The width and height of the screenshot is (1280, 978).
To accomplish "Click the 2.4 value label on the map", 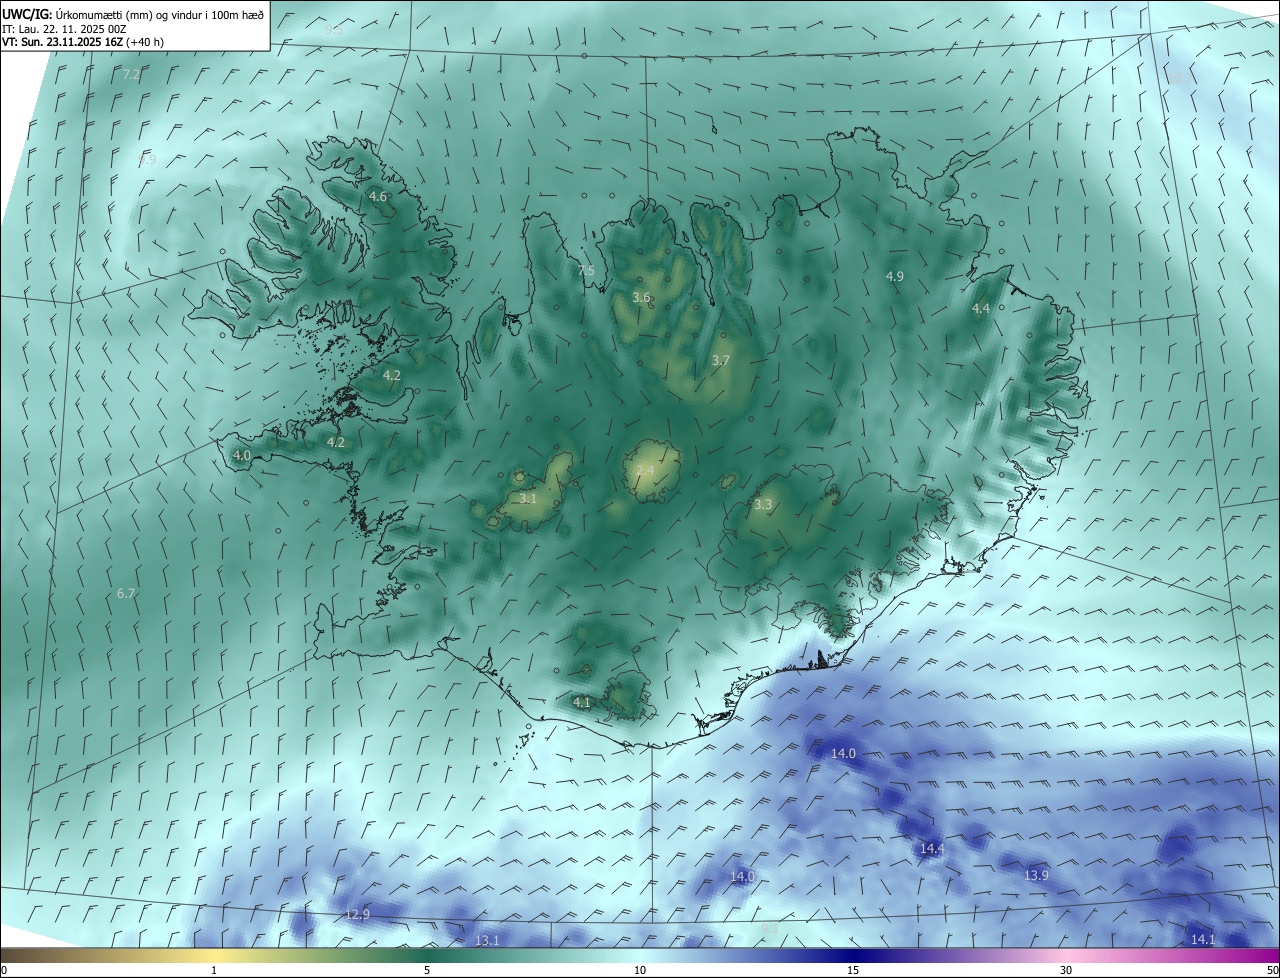I will click(645, 470).
